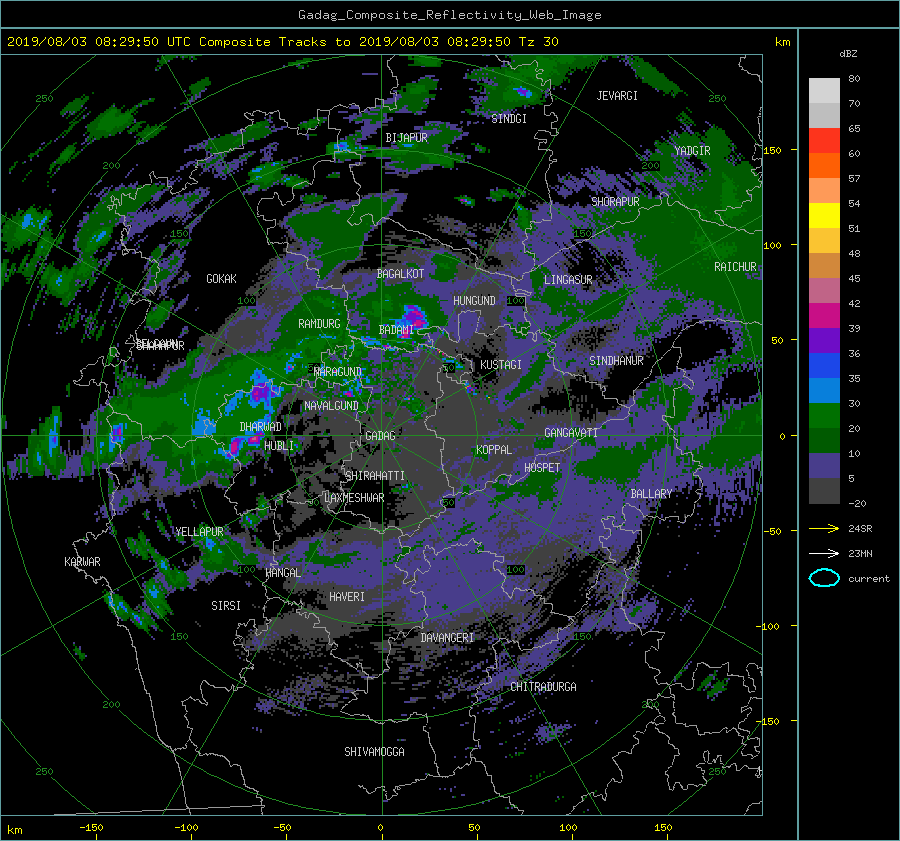Click the JEVARGI city label
This screenshot has width=900, height=841.
(617, 96)
